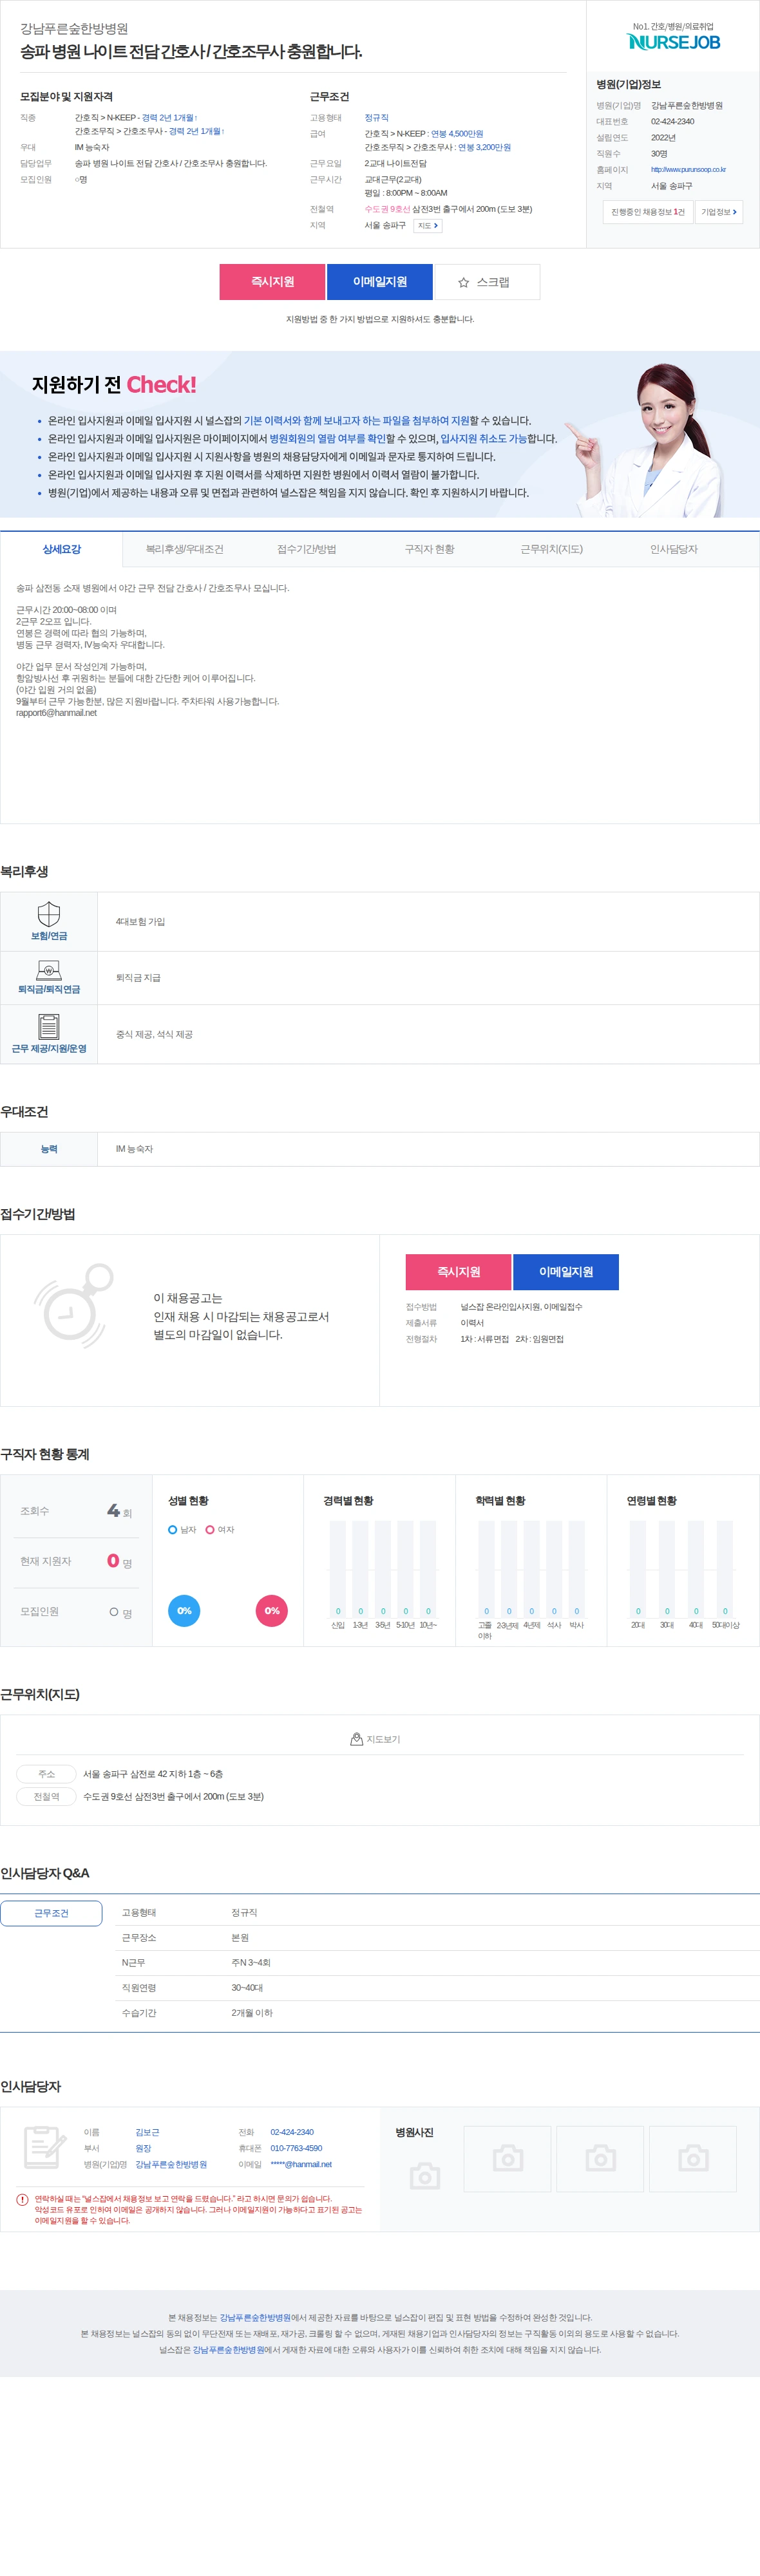760x2576 pixels.
Task: Click 수도권 9호선 subway link
Action: [x=387, y=209]
